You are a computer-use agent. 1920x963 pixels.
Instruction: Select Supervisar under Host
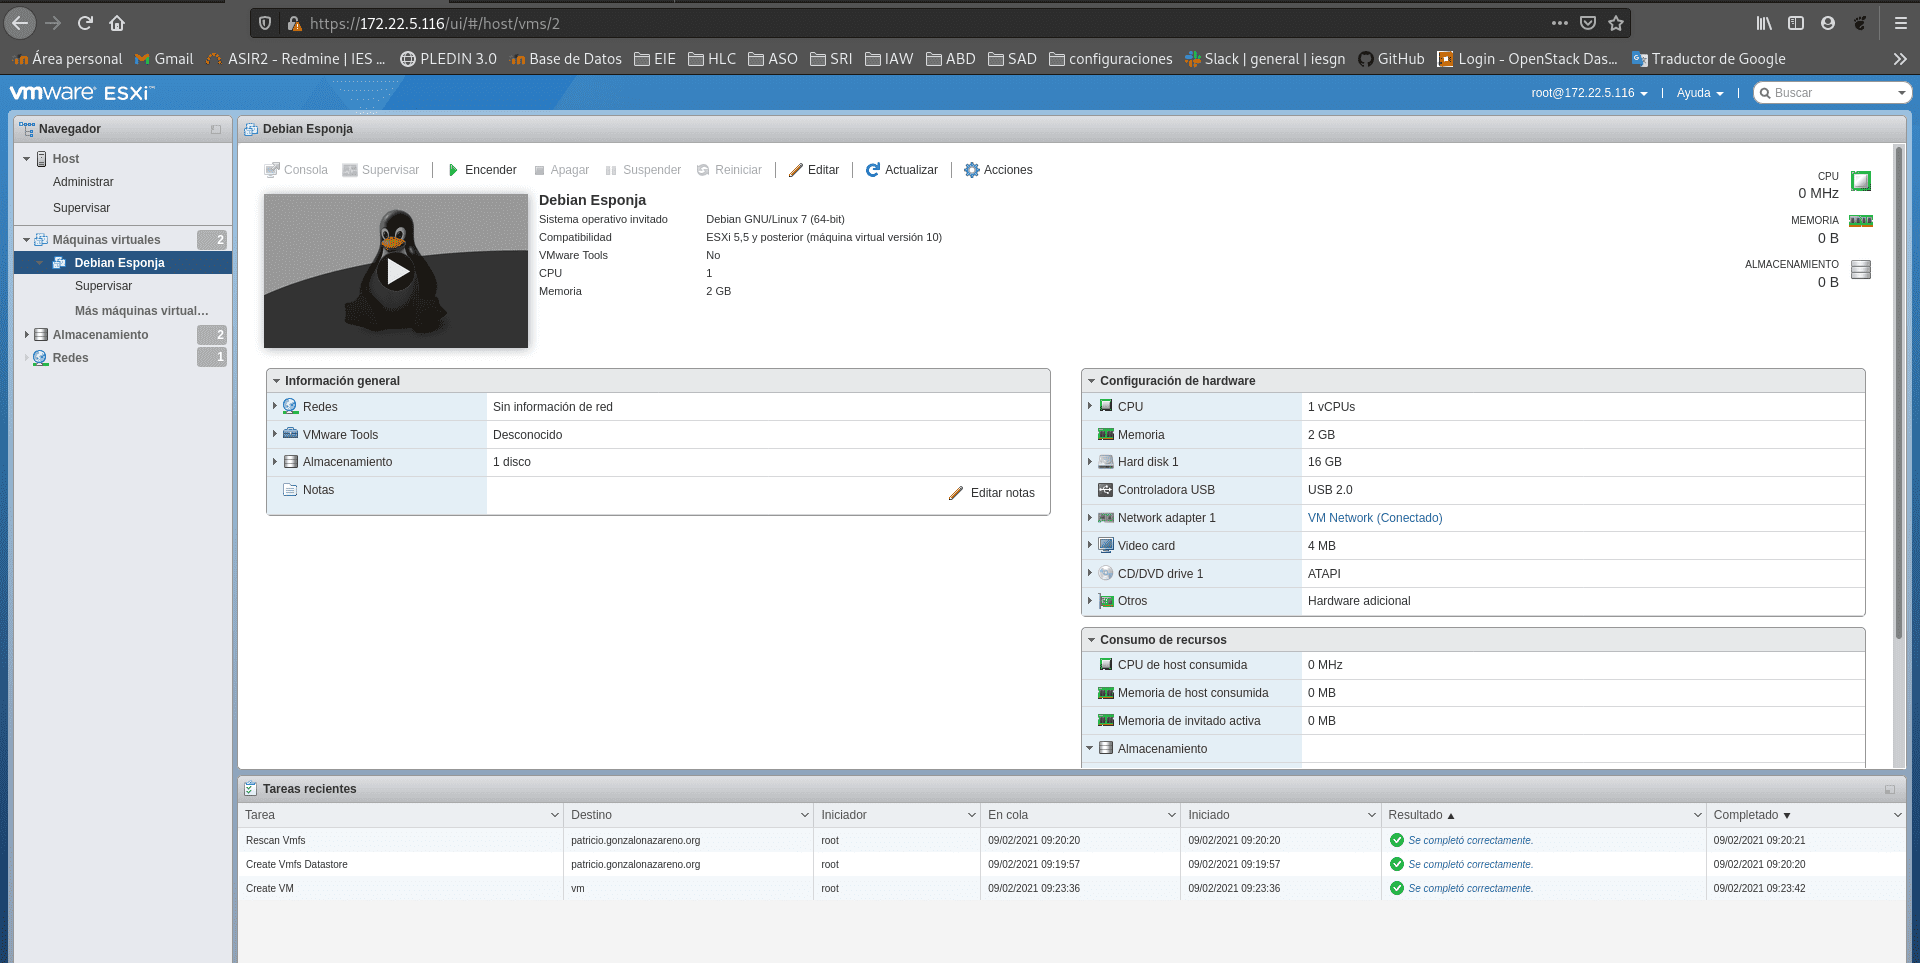point(81,208)
